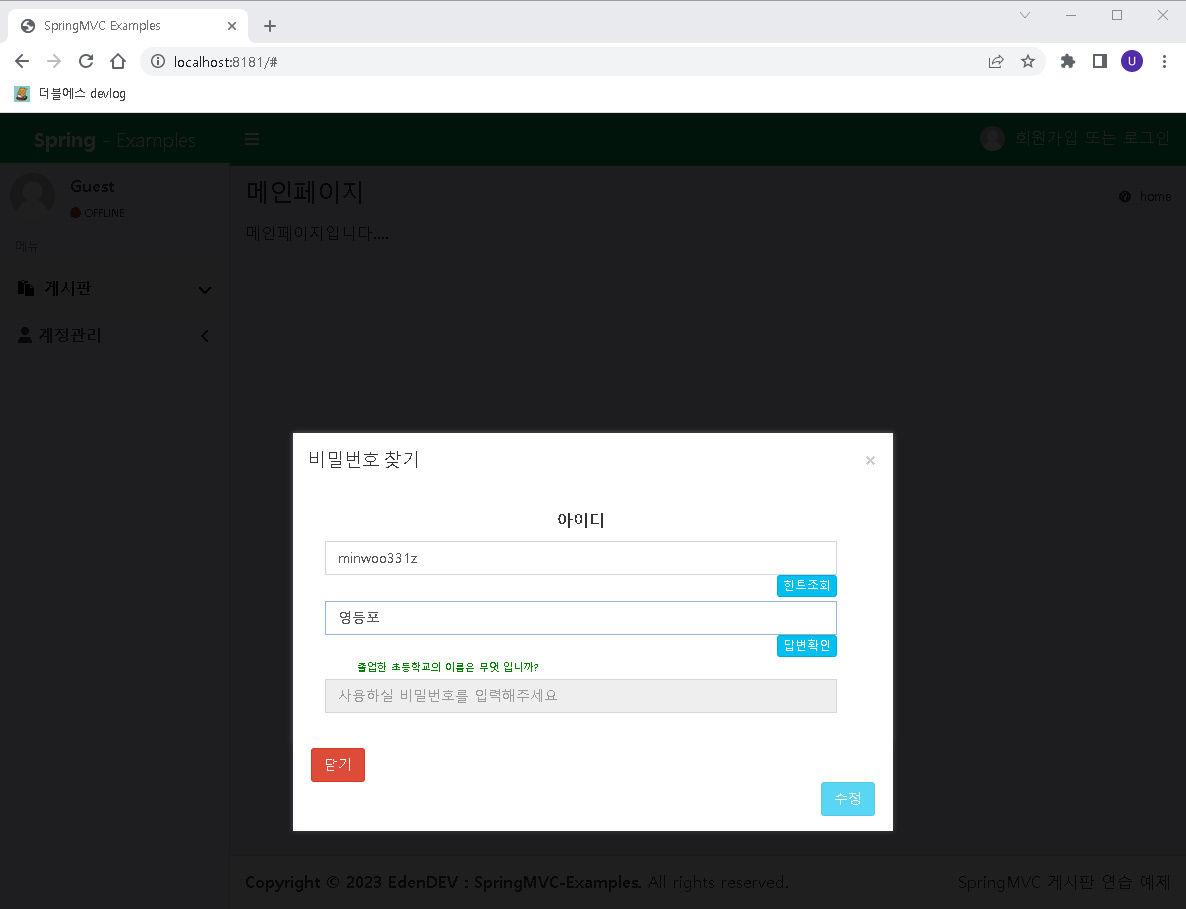Click the Guest name text in sidebar

tap(92, 187)
